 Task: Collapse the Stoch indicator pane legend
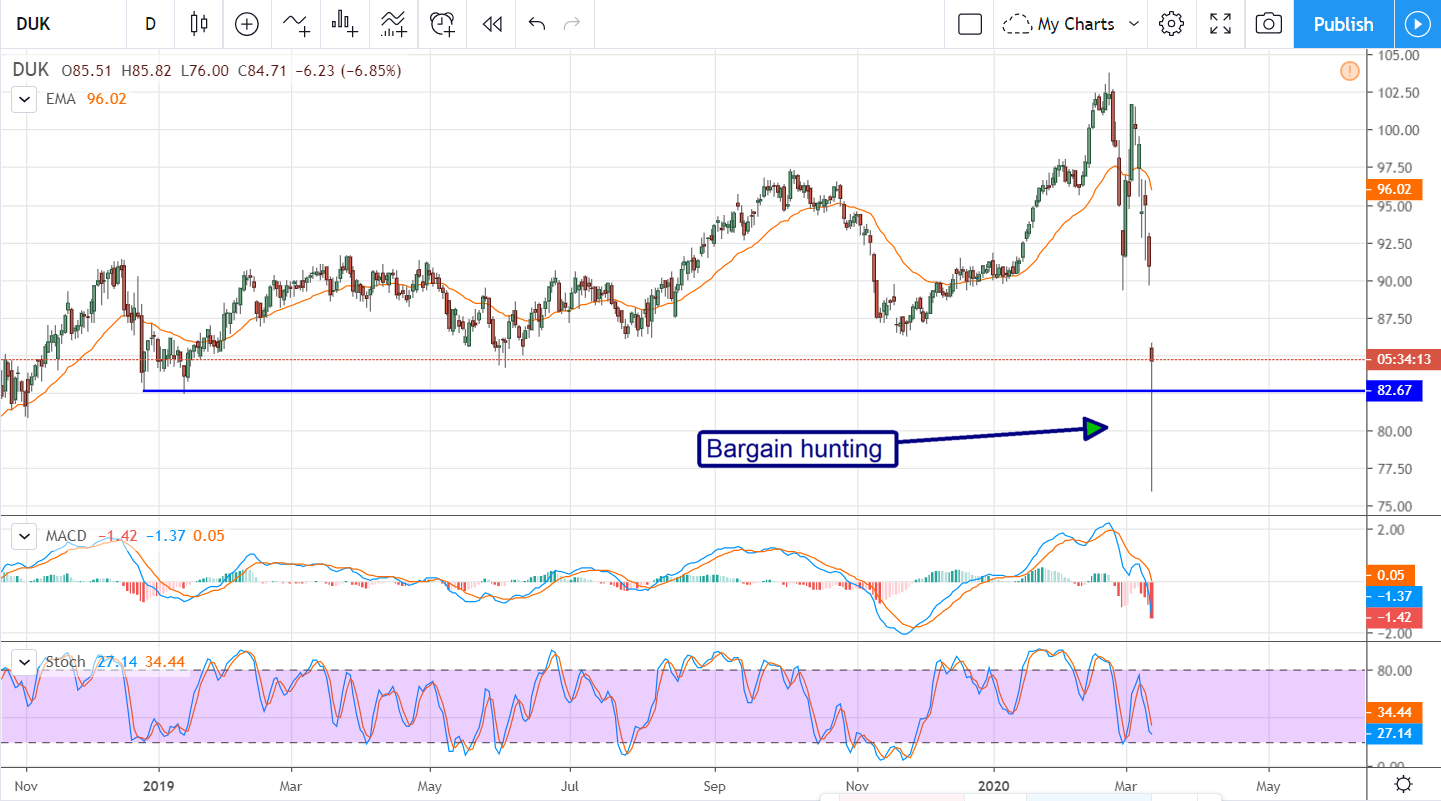tap(22, 662)
